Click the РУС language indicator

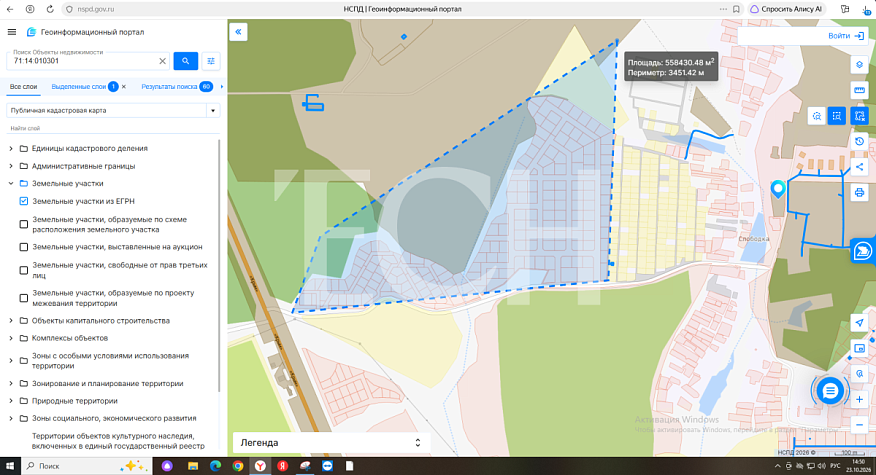tap(835, 466)
